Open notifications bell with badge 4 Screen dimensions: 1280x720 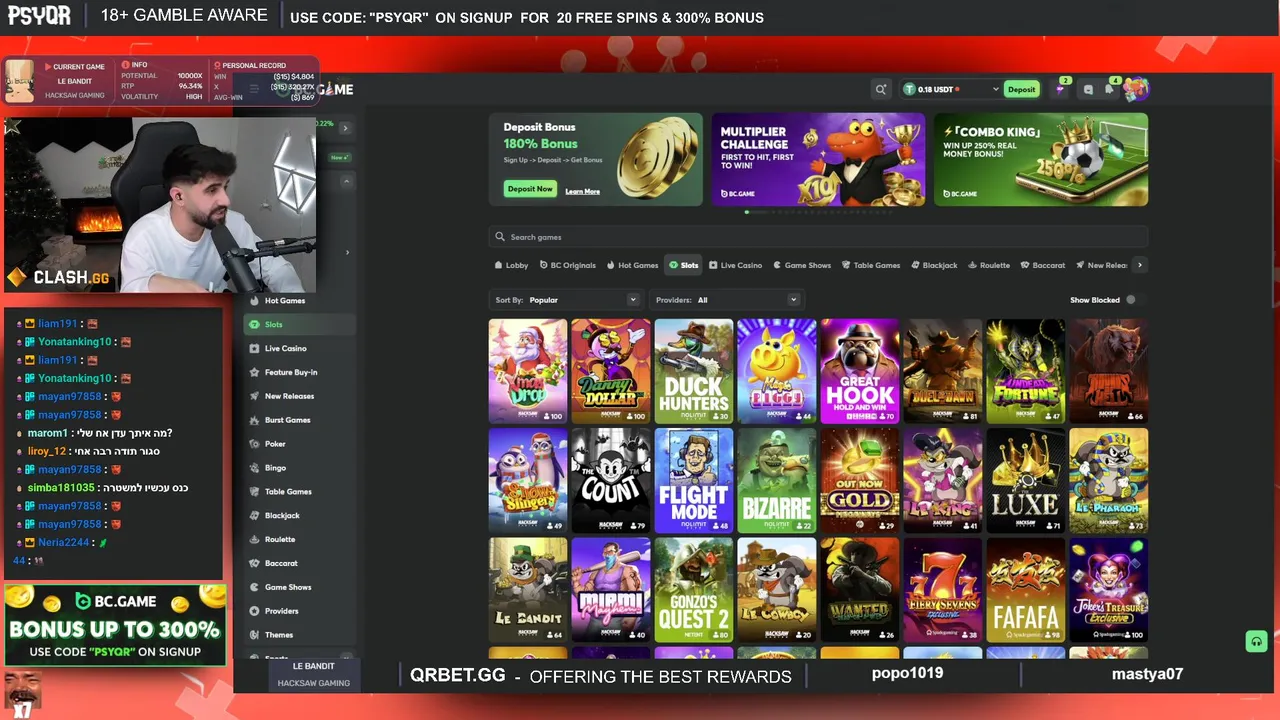(x=1109, y=88)
